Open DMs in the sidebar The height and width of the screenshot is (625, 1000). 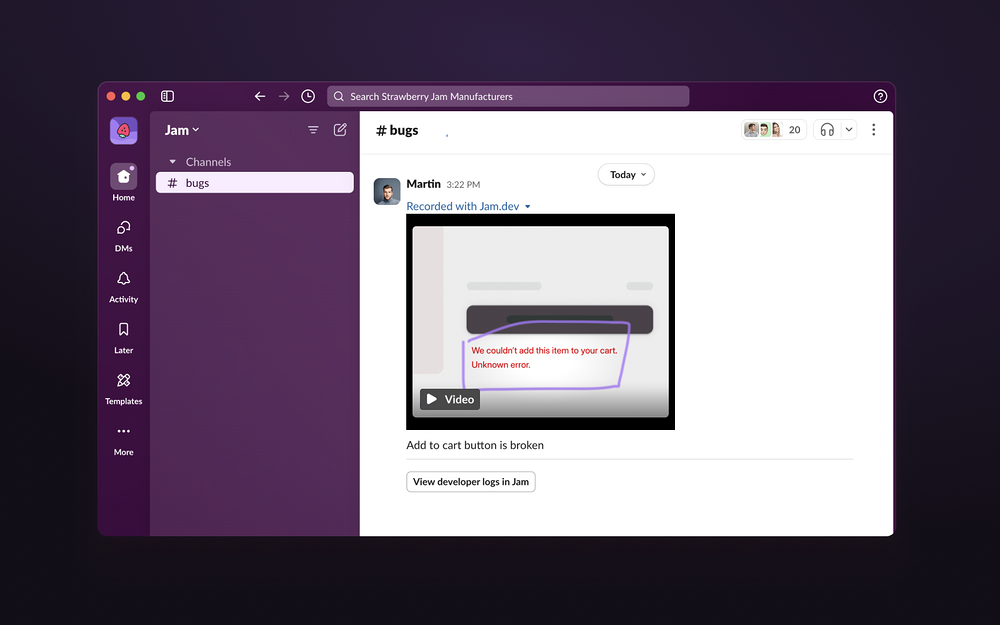pyautogui.click(x=124, y=236)
